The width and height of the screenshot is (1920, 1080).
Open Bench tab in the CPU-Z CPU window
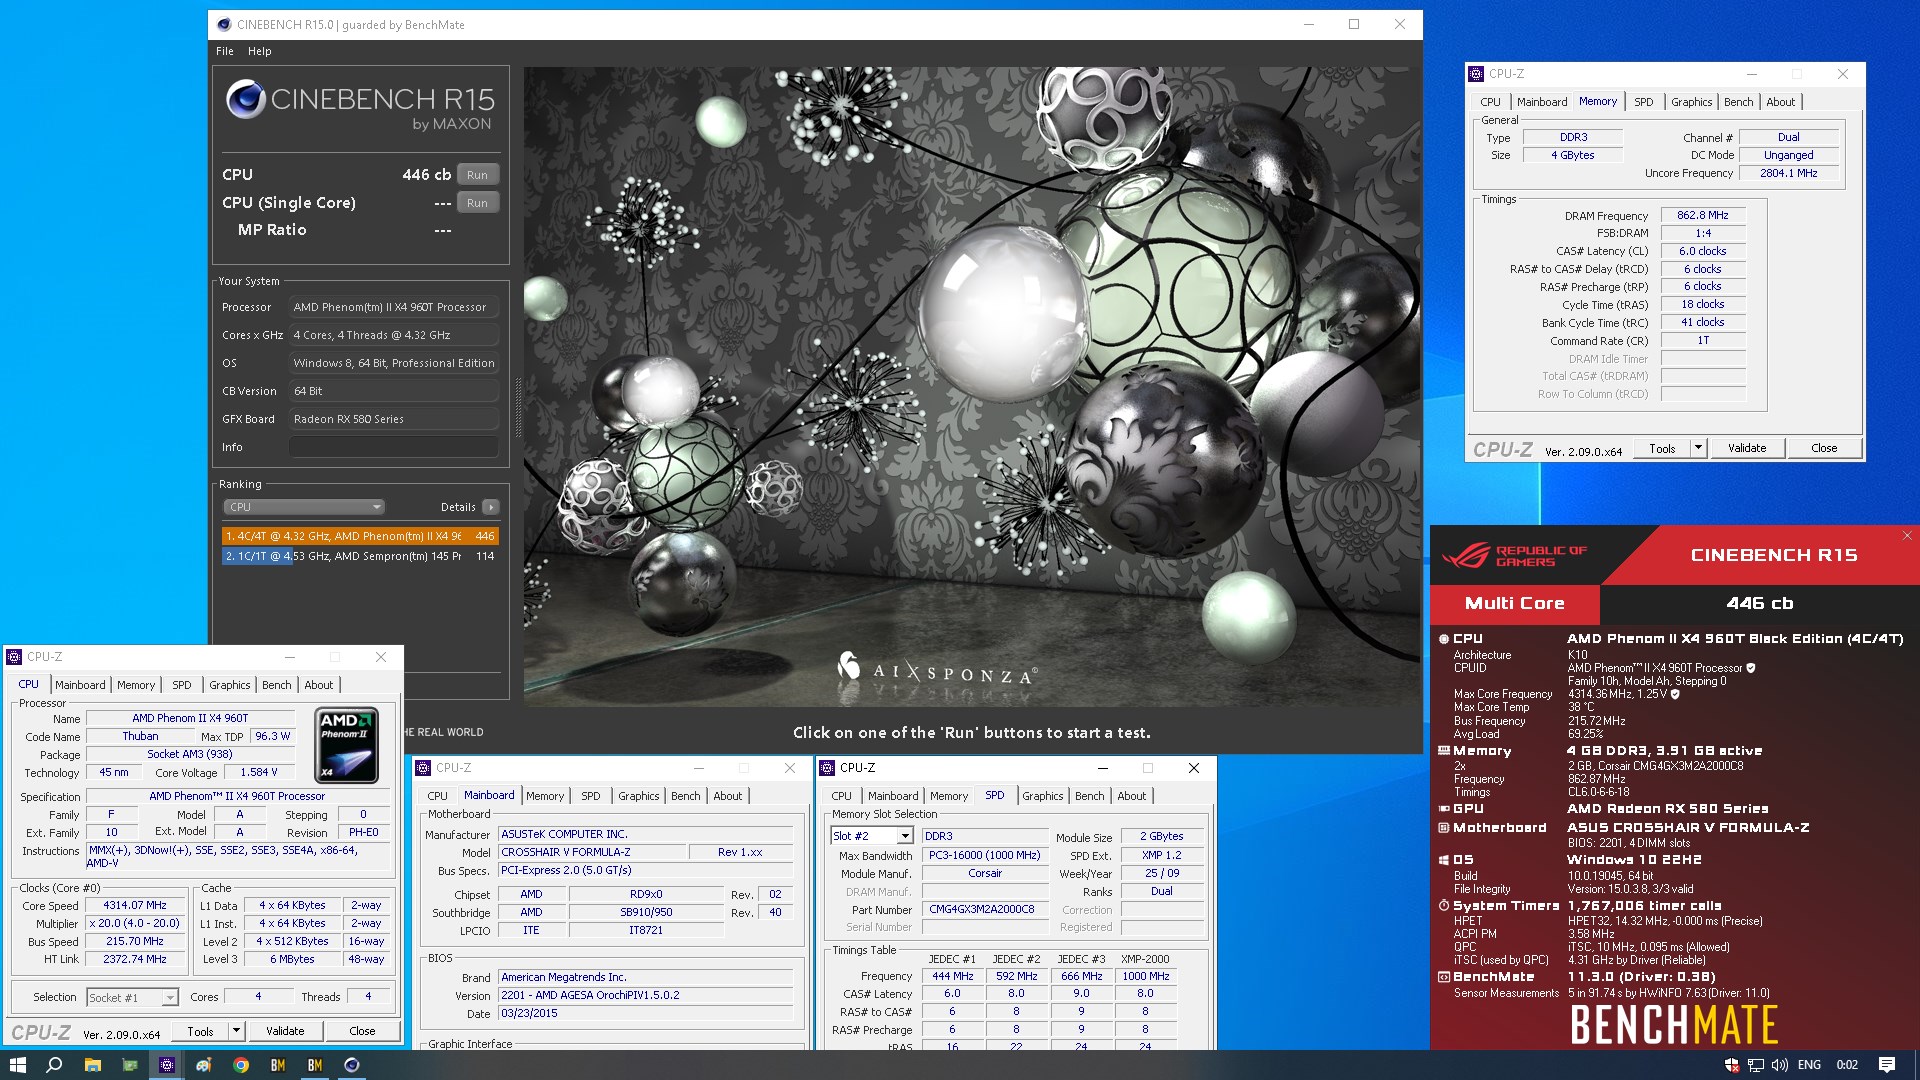point(277,685)
